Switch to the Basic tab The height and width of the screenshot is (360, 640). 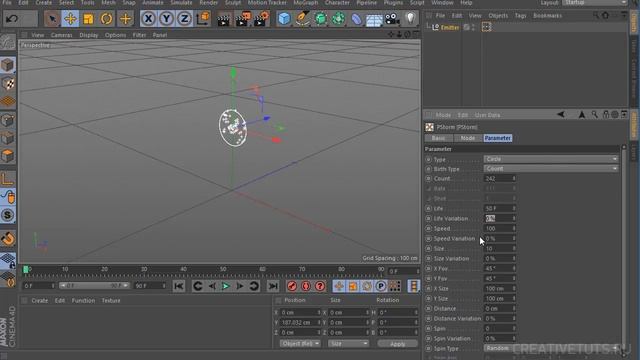pyautogui.click(x=439, y=138)
